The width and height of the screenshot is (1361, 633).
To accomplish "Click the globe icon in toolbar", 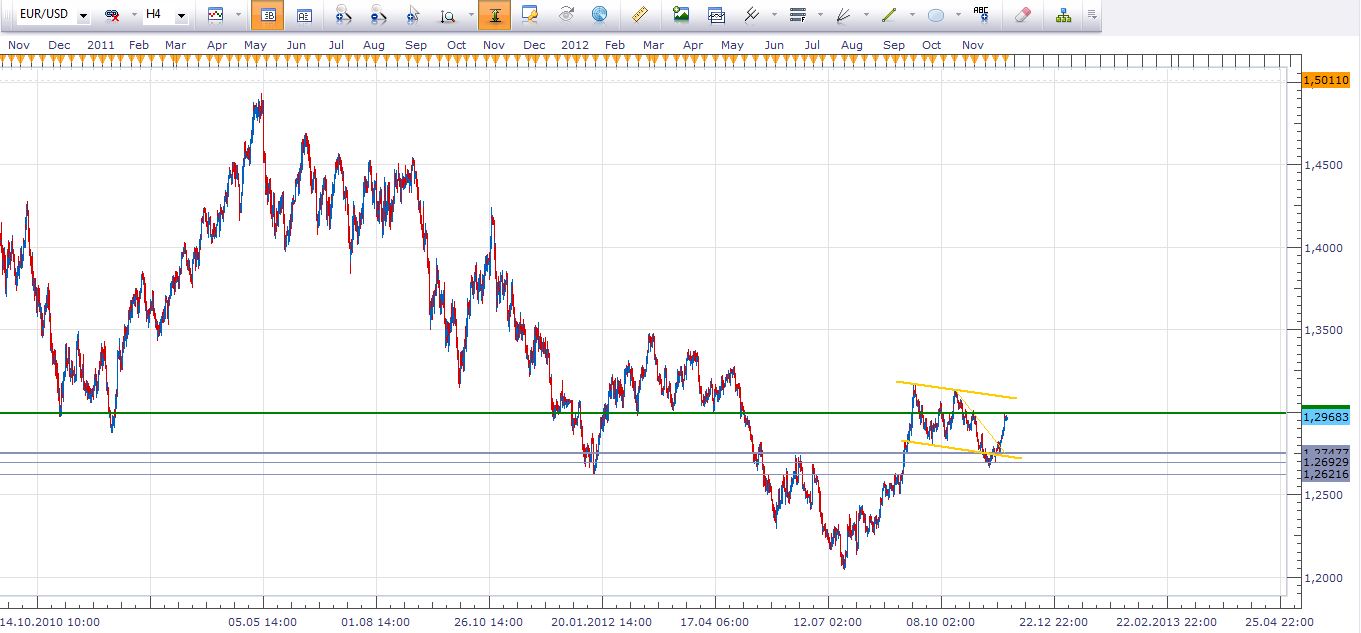I will click(x=599, y=15).
